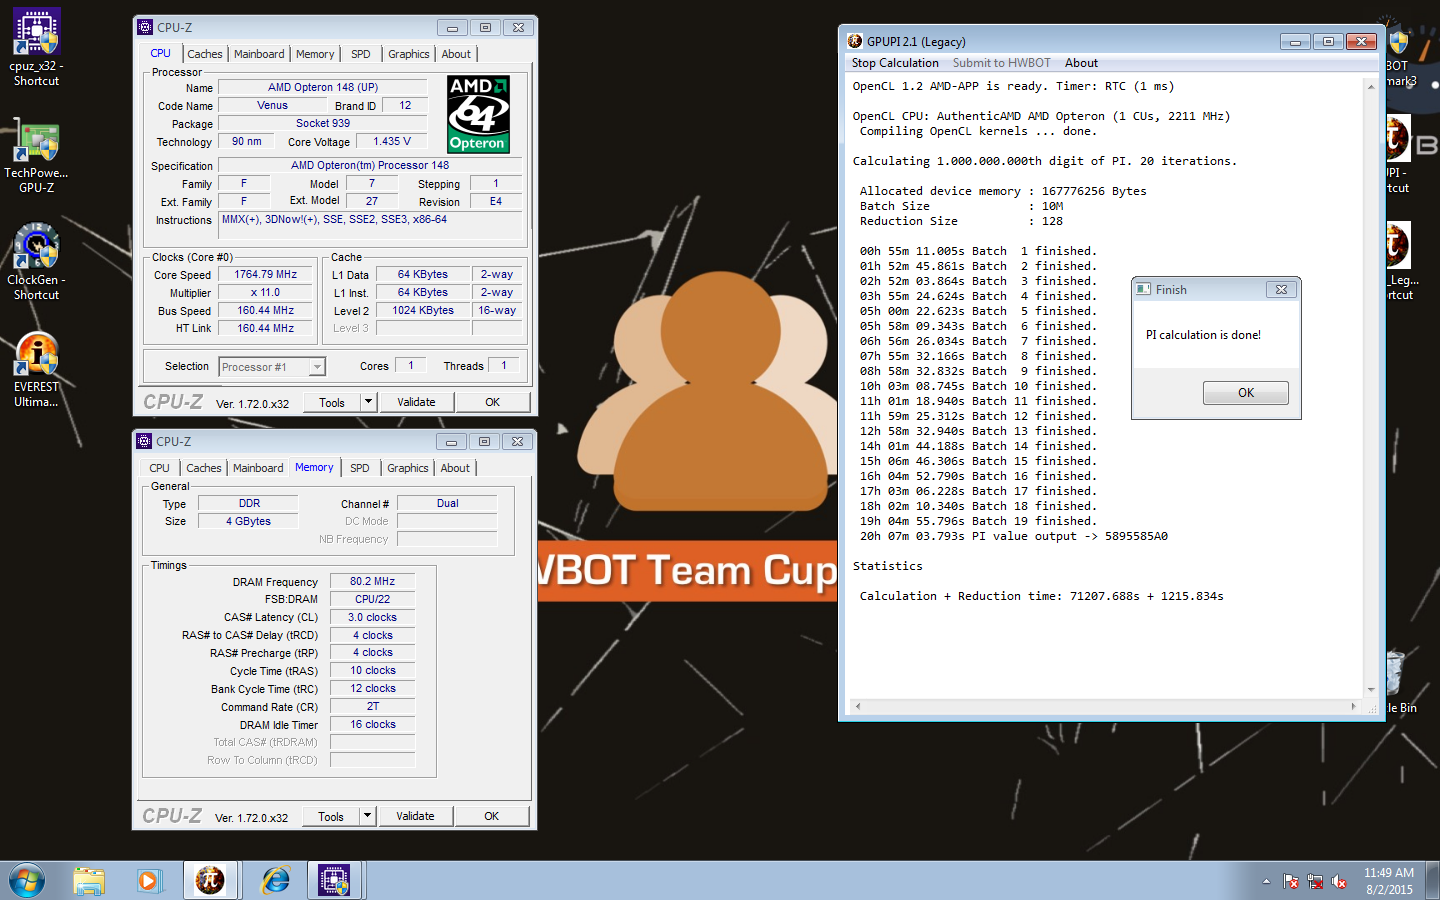Open TechPowerUp GPU-Z desktop icon
This screenshot has height=900, width=1440.
[37, 157]
